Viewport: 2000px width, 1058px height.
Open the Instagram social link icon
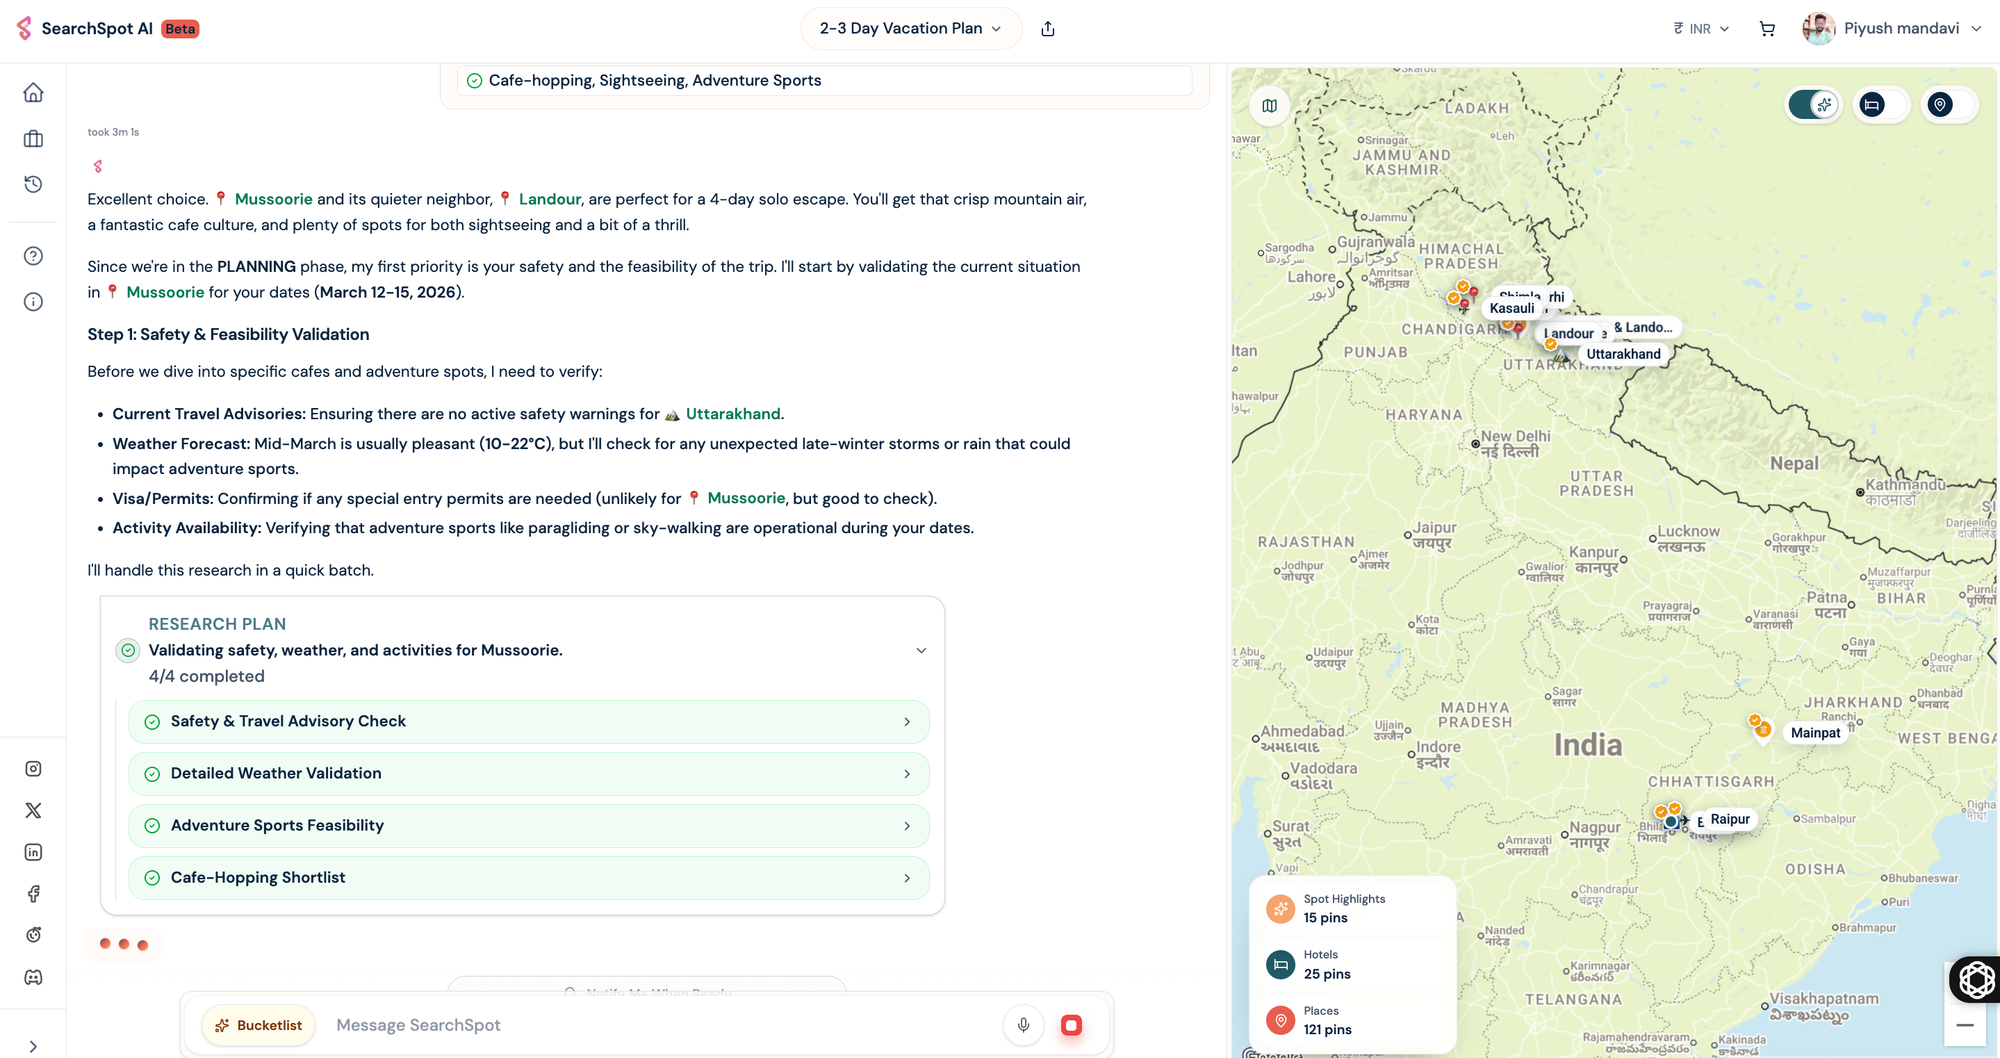click(33, 769)
